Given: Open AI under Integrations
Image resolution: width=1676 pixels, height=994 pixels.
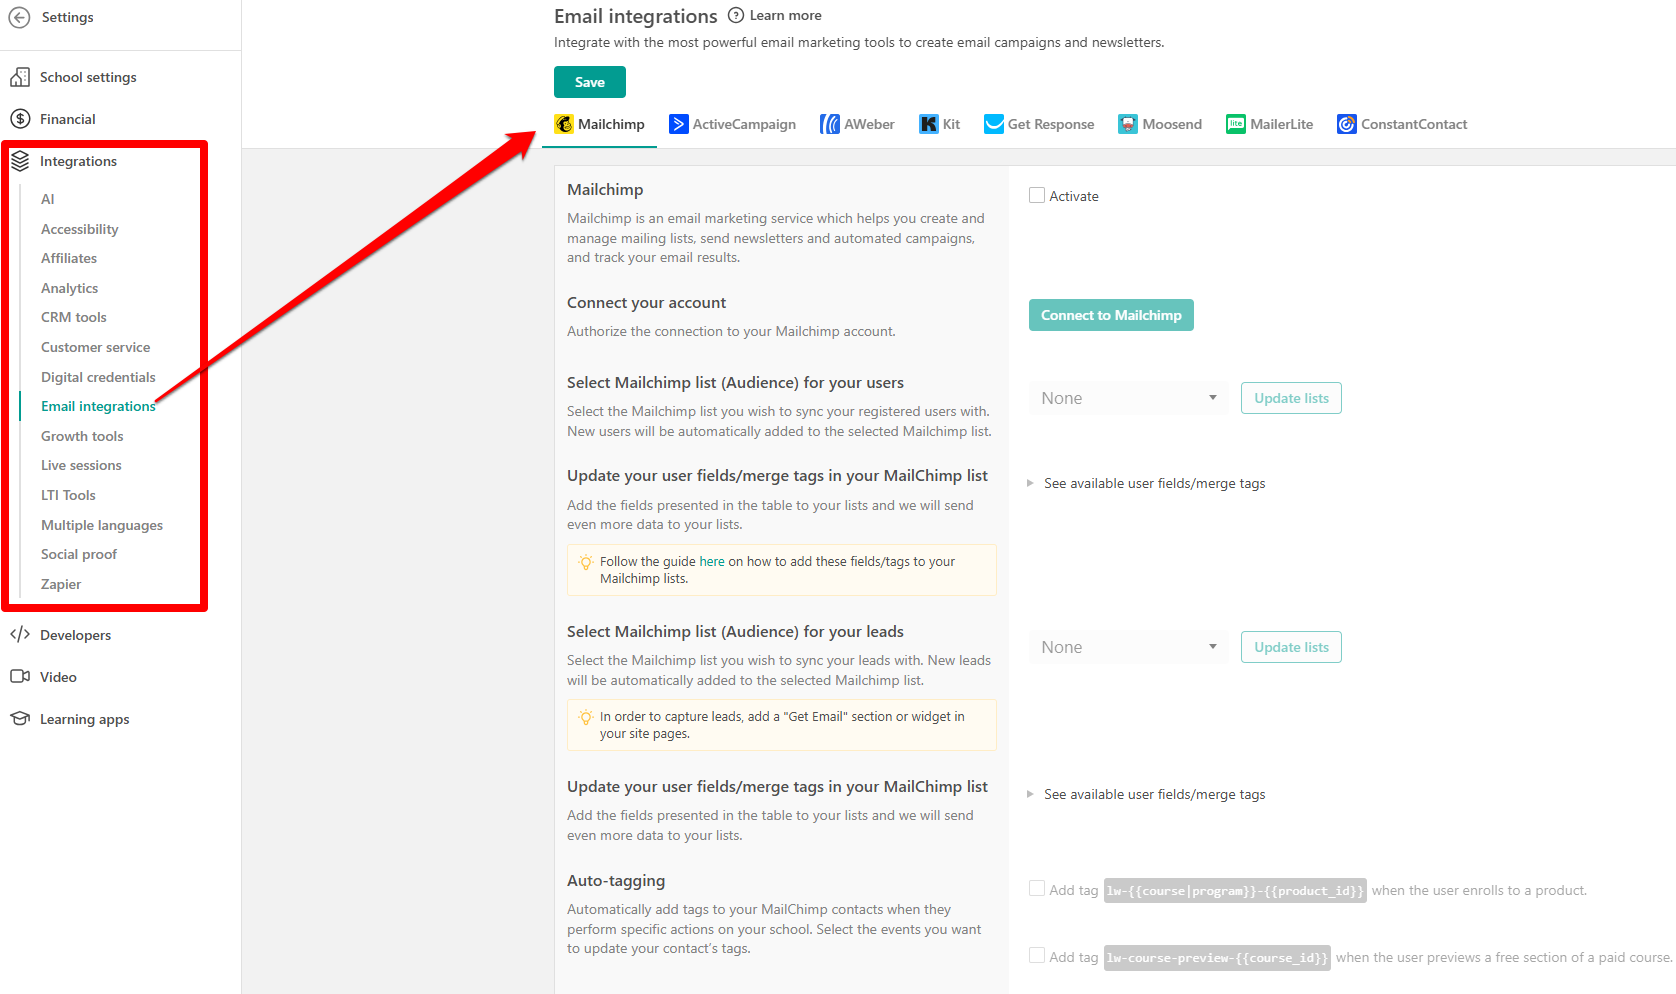Looking at the screenshot, I should click(x=48, y=199).
